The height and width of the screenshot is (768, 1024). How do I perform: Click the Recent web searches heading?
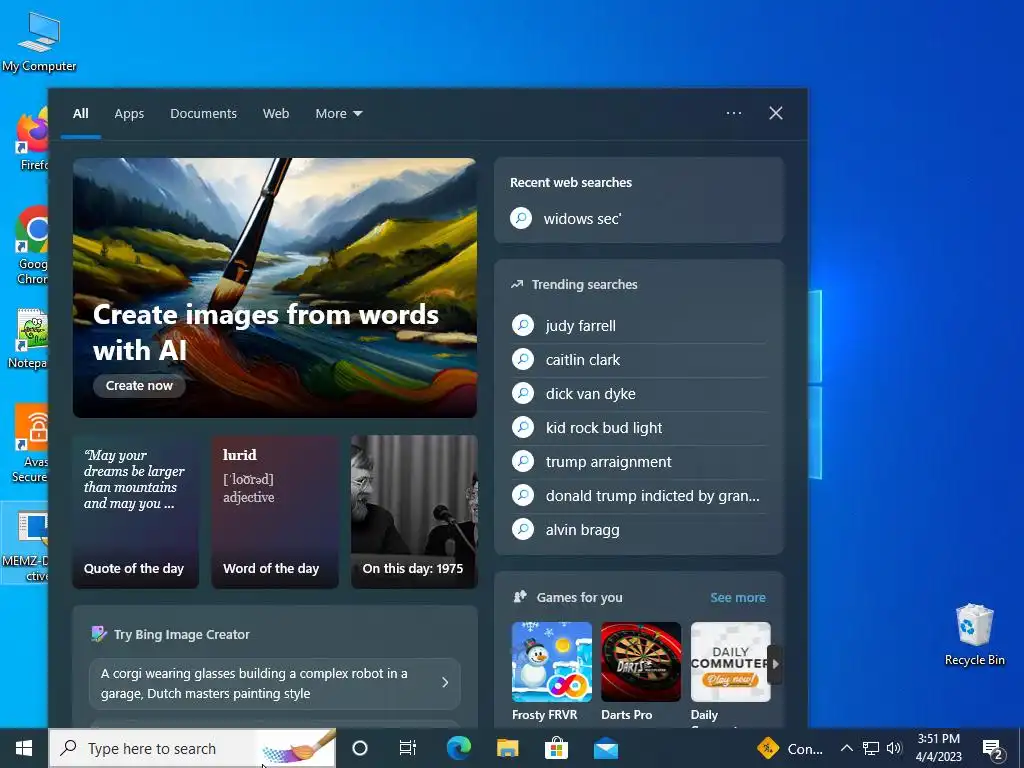click(x=571, y=183)
